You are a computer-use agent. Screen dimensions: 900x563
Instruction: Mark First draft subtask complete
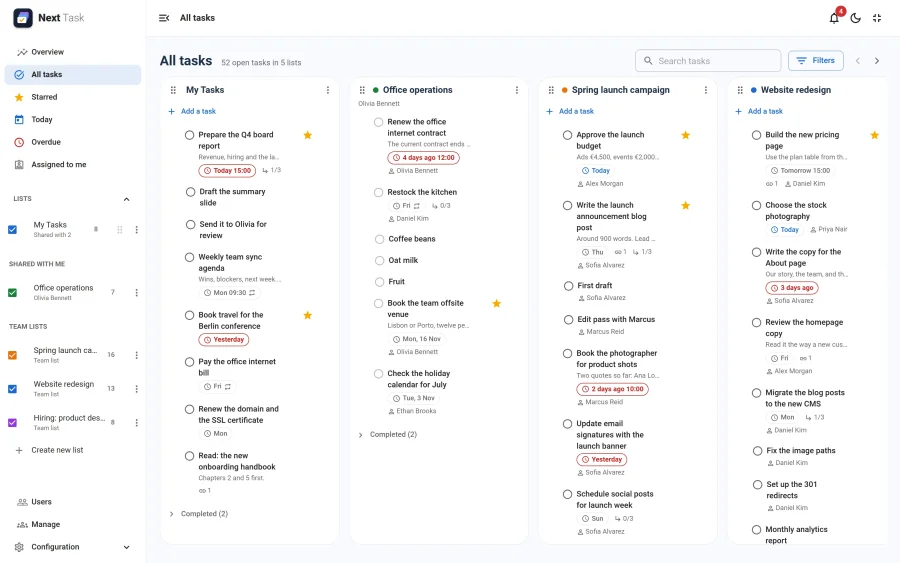tap(568, 286)
